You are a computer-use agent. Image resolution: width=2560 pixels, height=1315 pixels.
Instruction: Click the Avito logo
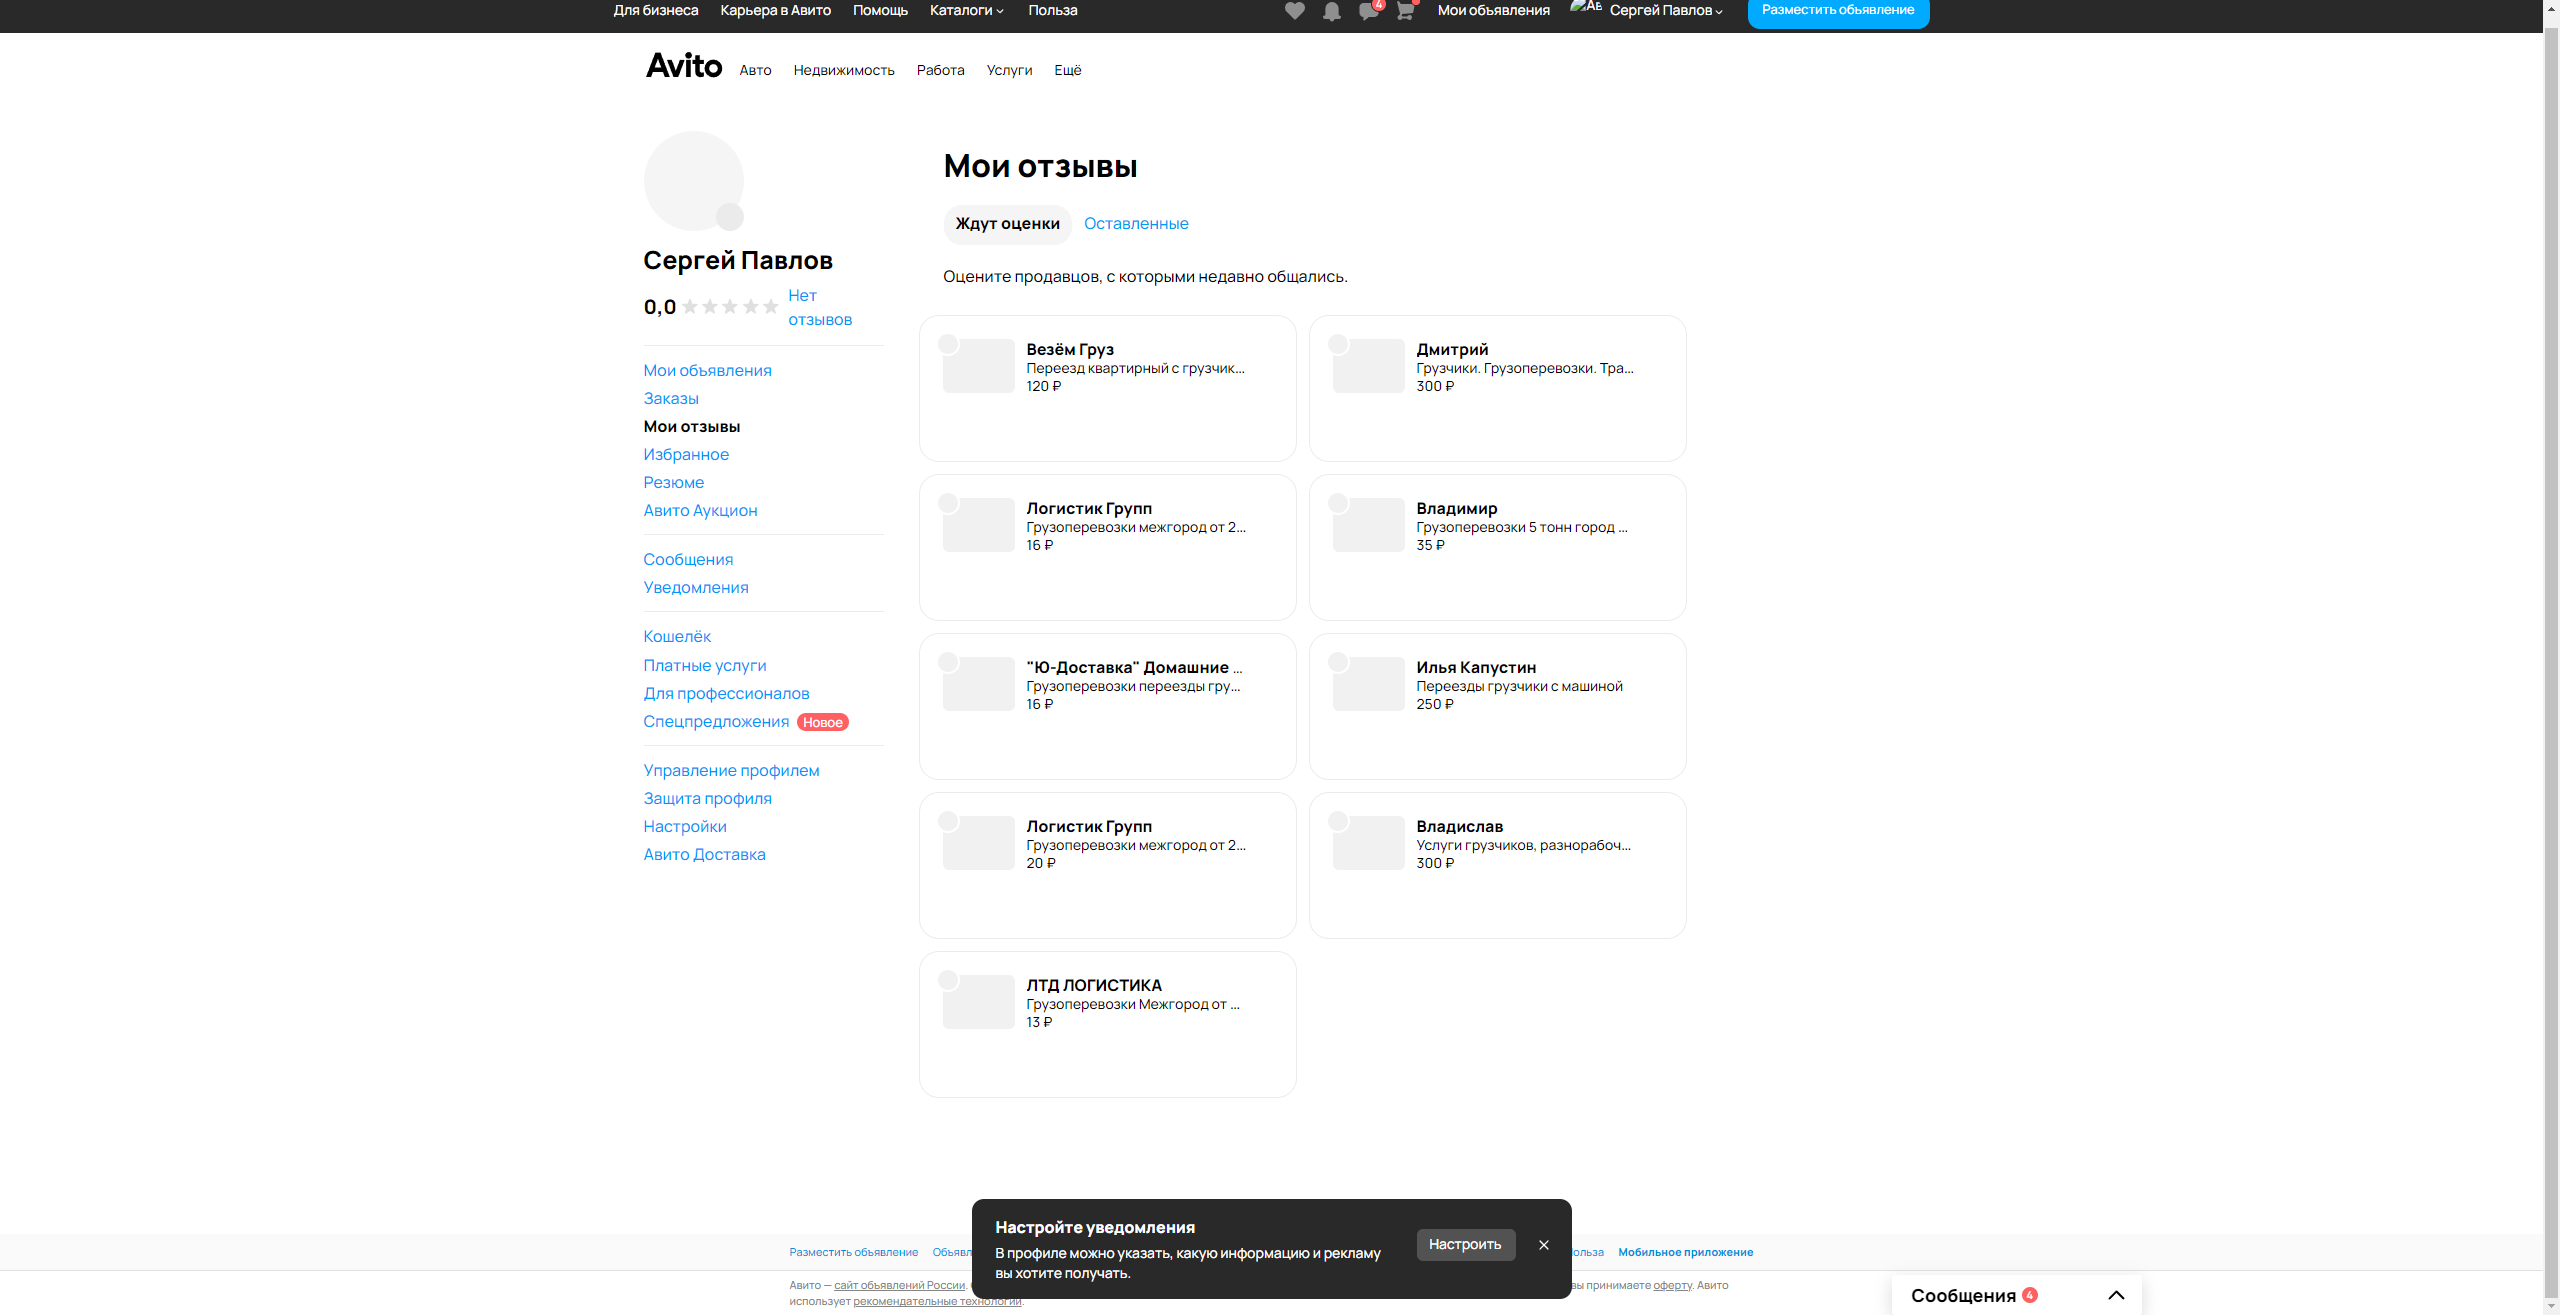[684, 66]
